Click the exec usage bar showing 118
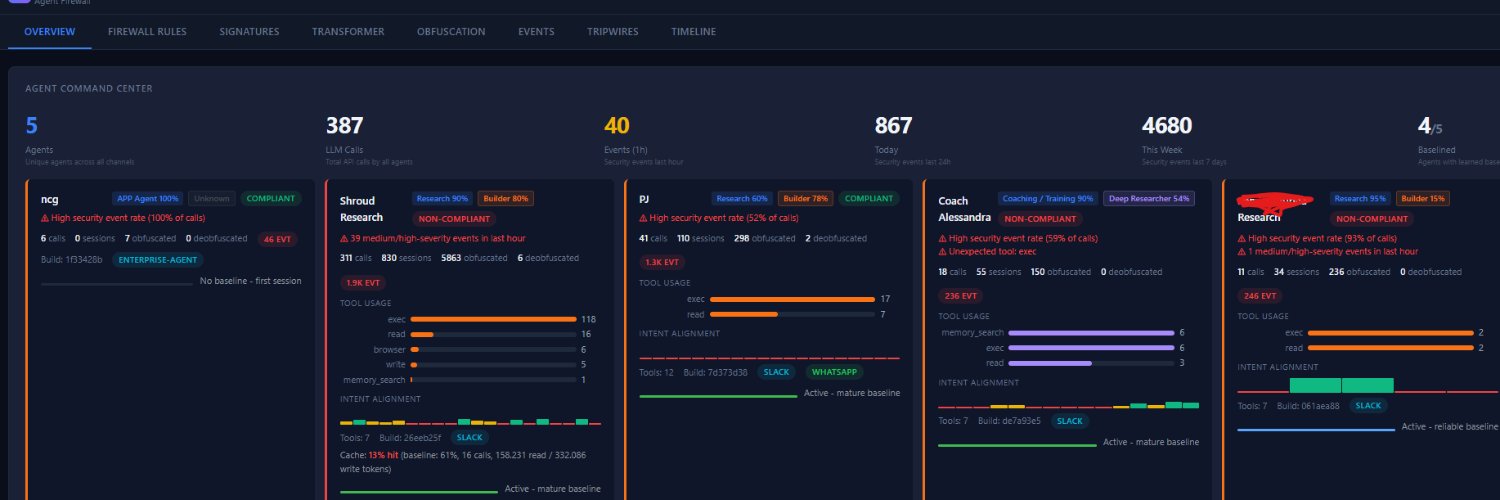This screenshot has height=500, width=1500. (x=493, y=319)
